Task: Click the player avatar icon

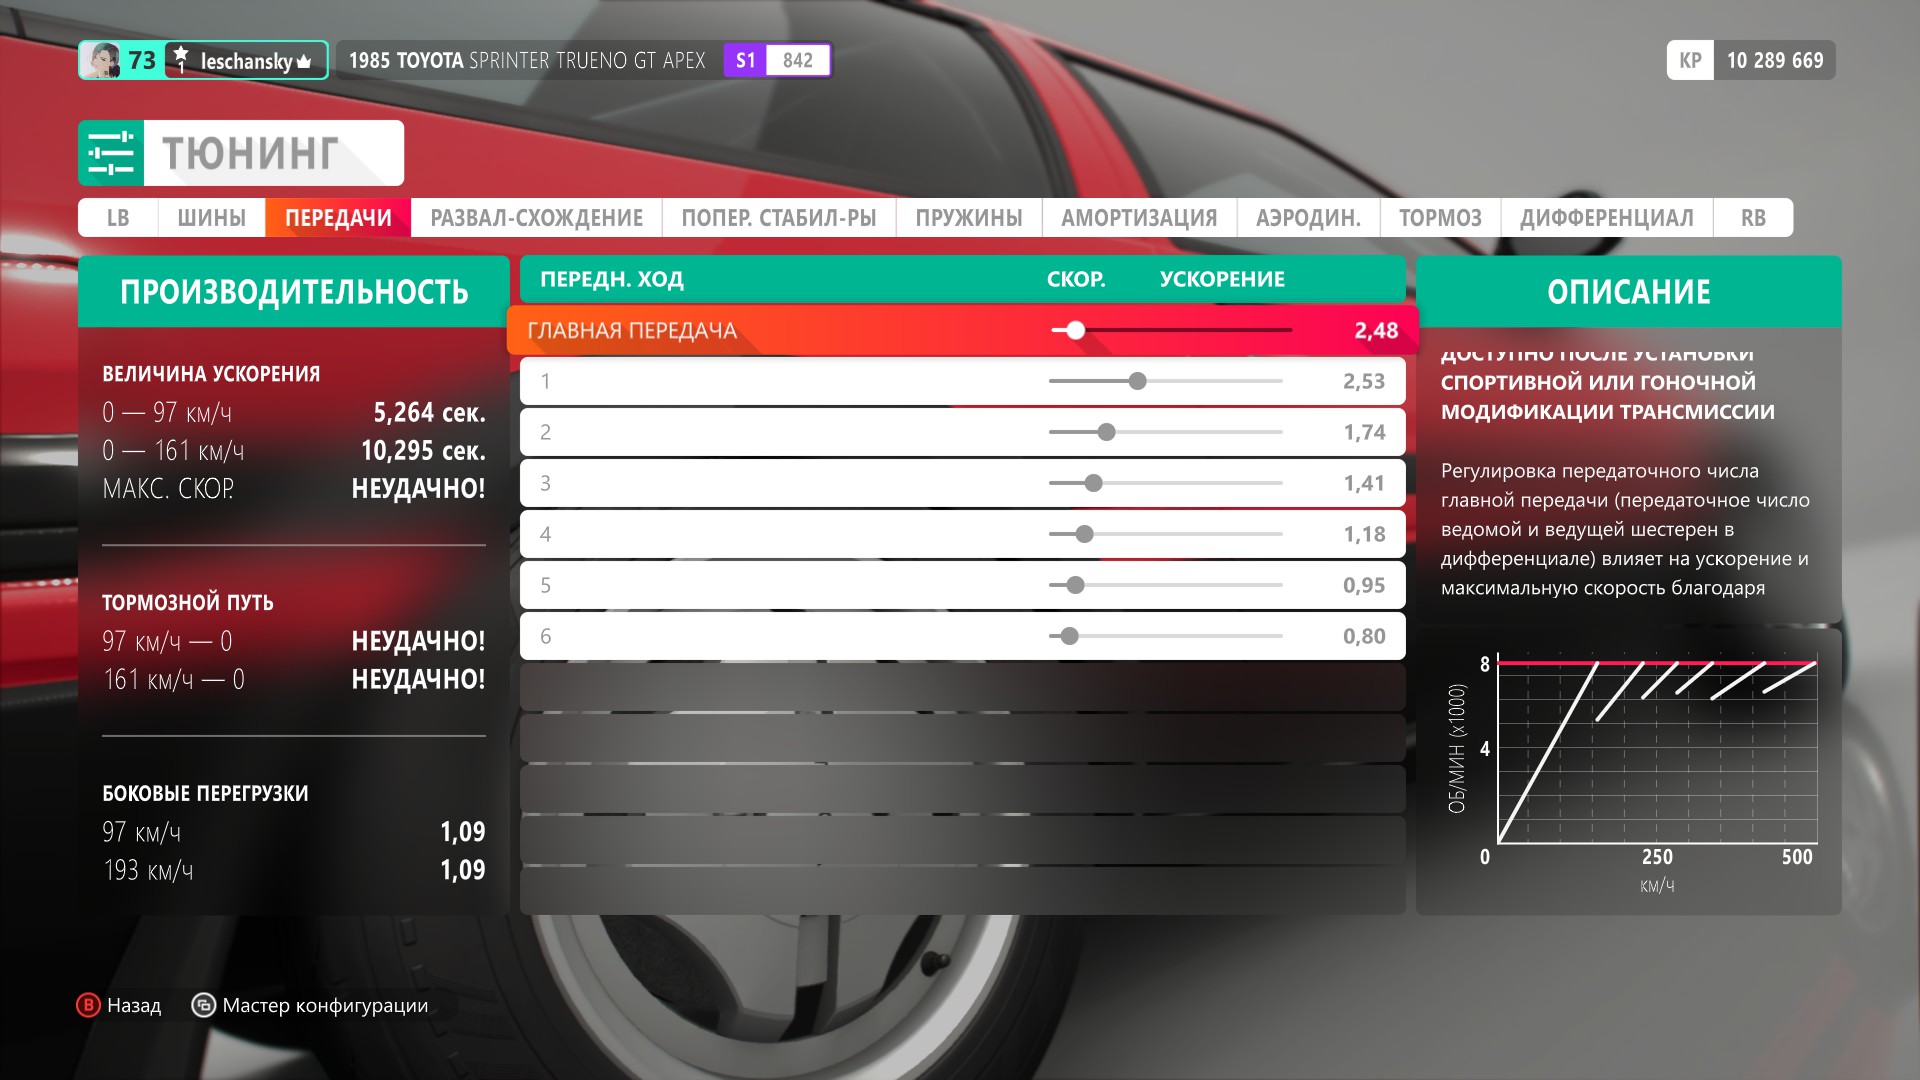Action: coord(100,60)
